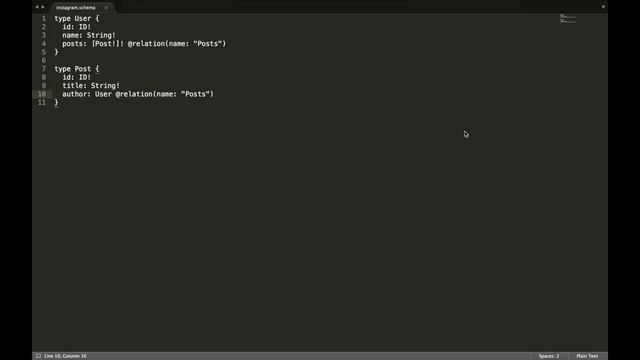The height and width of the screenshot is (360, 640).
Task: Click line number 11 in the gutter
Action: tap(42, 102)
